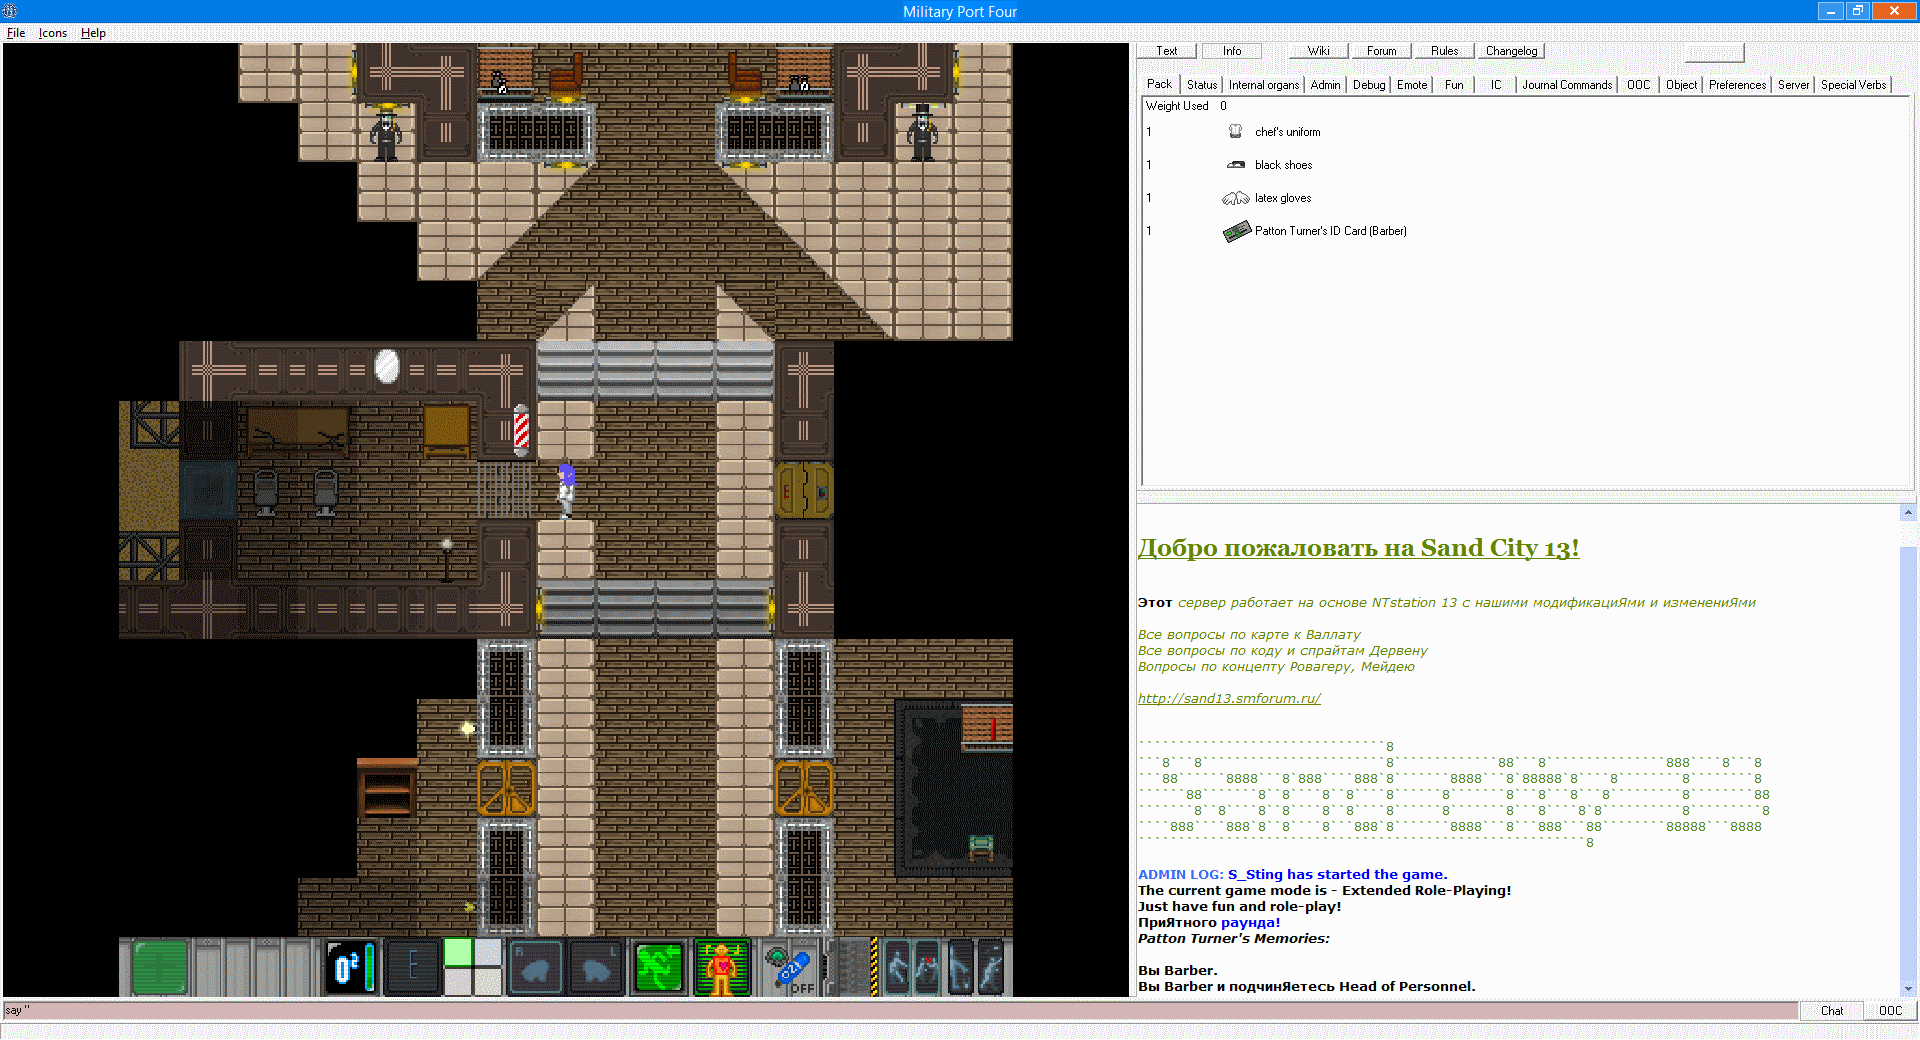The height and width of the screenshot is (1040, 1920).
Task: Open the Wiki button
Action: pyautogui.click(x=1319, y=51)
